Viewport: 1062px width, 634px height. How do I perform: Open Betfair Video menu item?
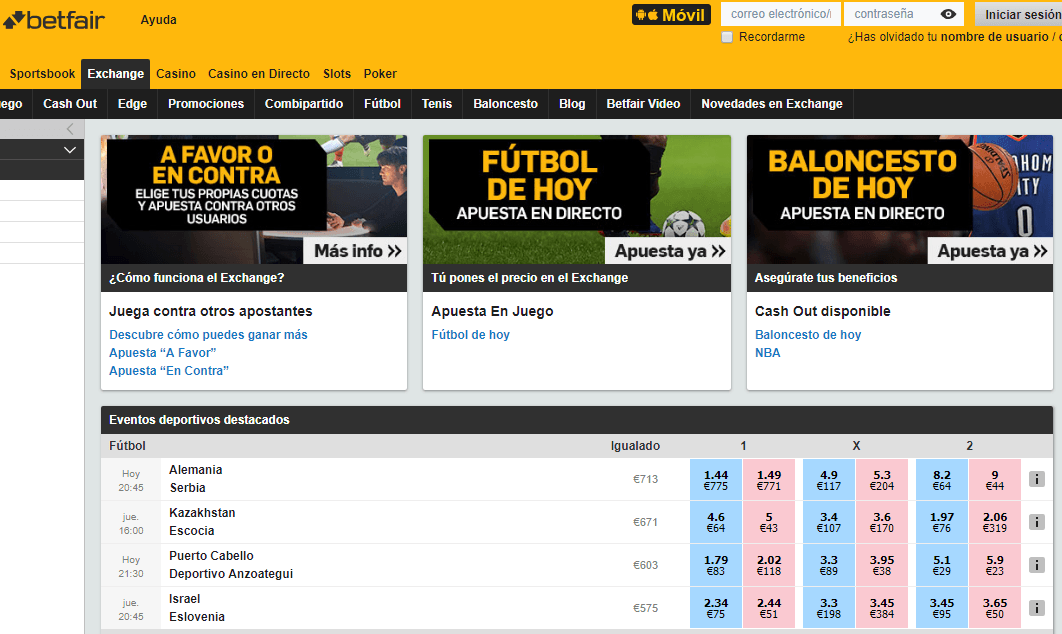643,104
